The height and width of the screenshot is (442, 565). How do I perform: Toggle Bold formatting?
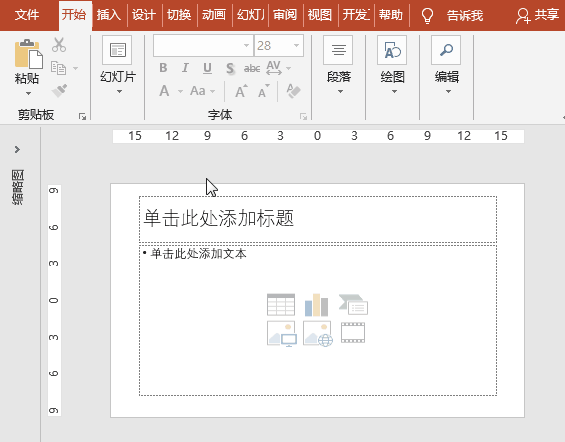(x=163, y=68)
